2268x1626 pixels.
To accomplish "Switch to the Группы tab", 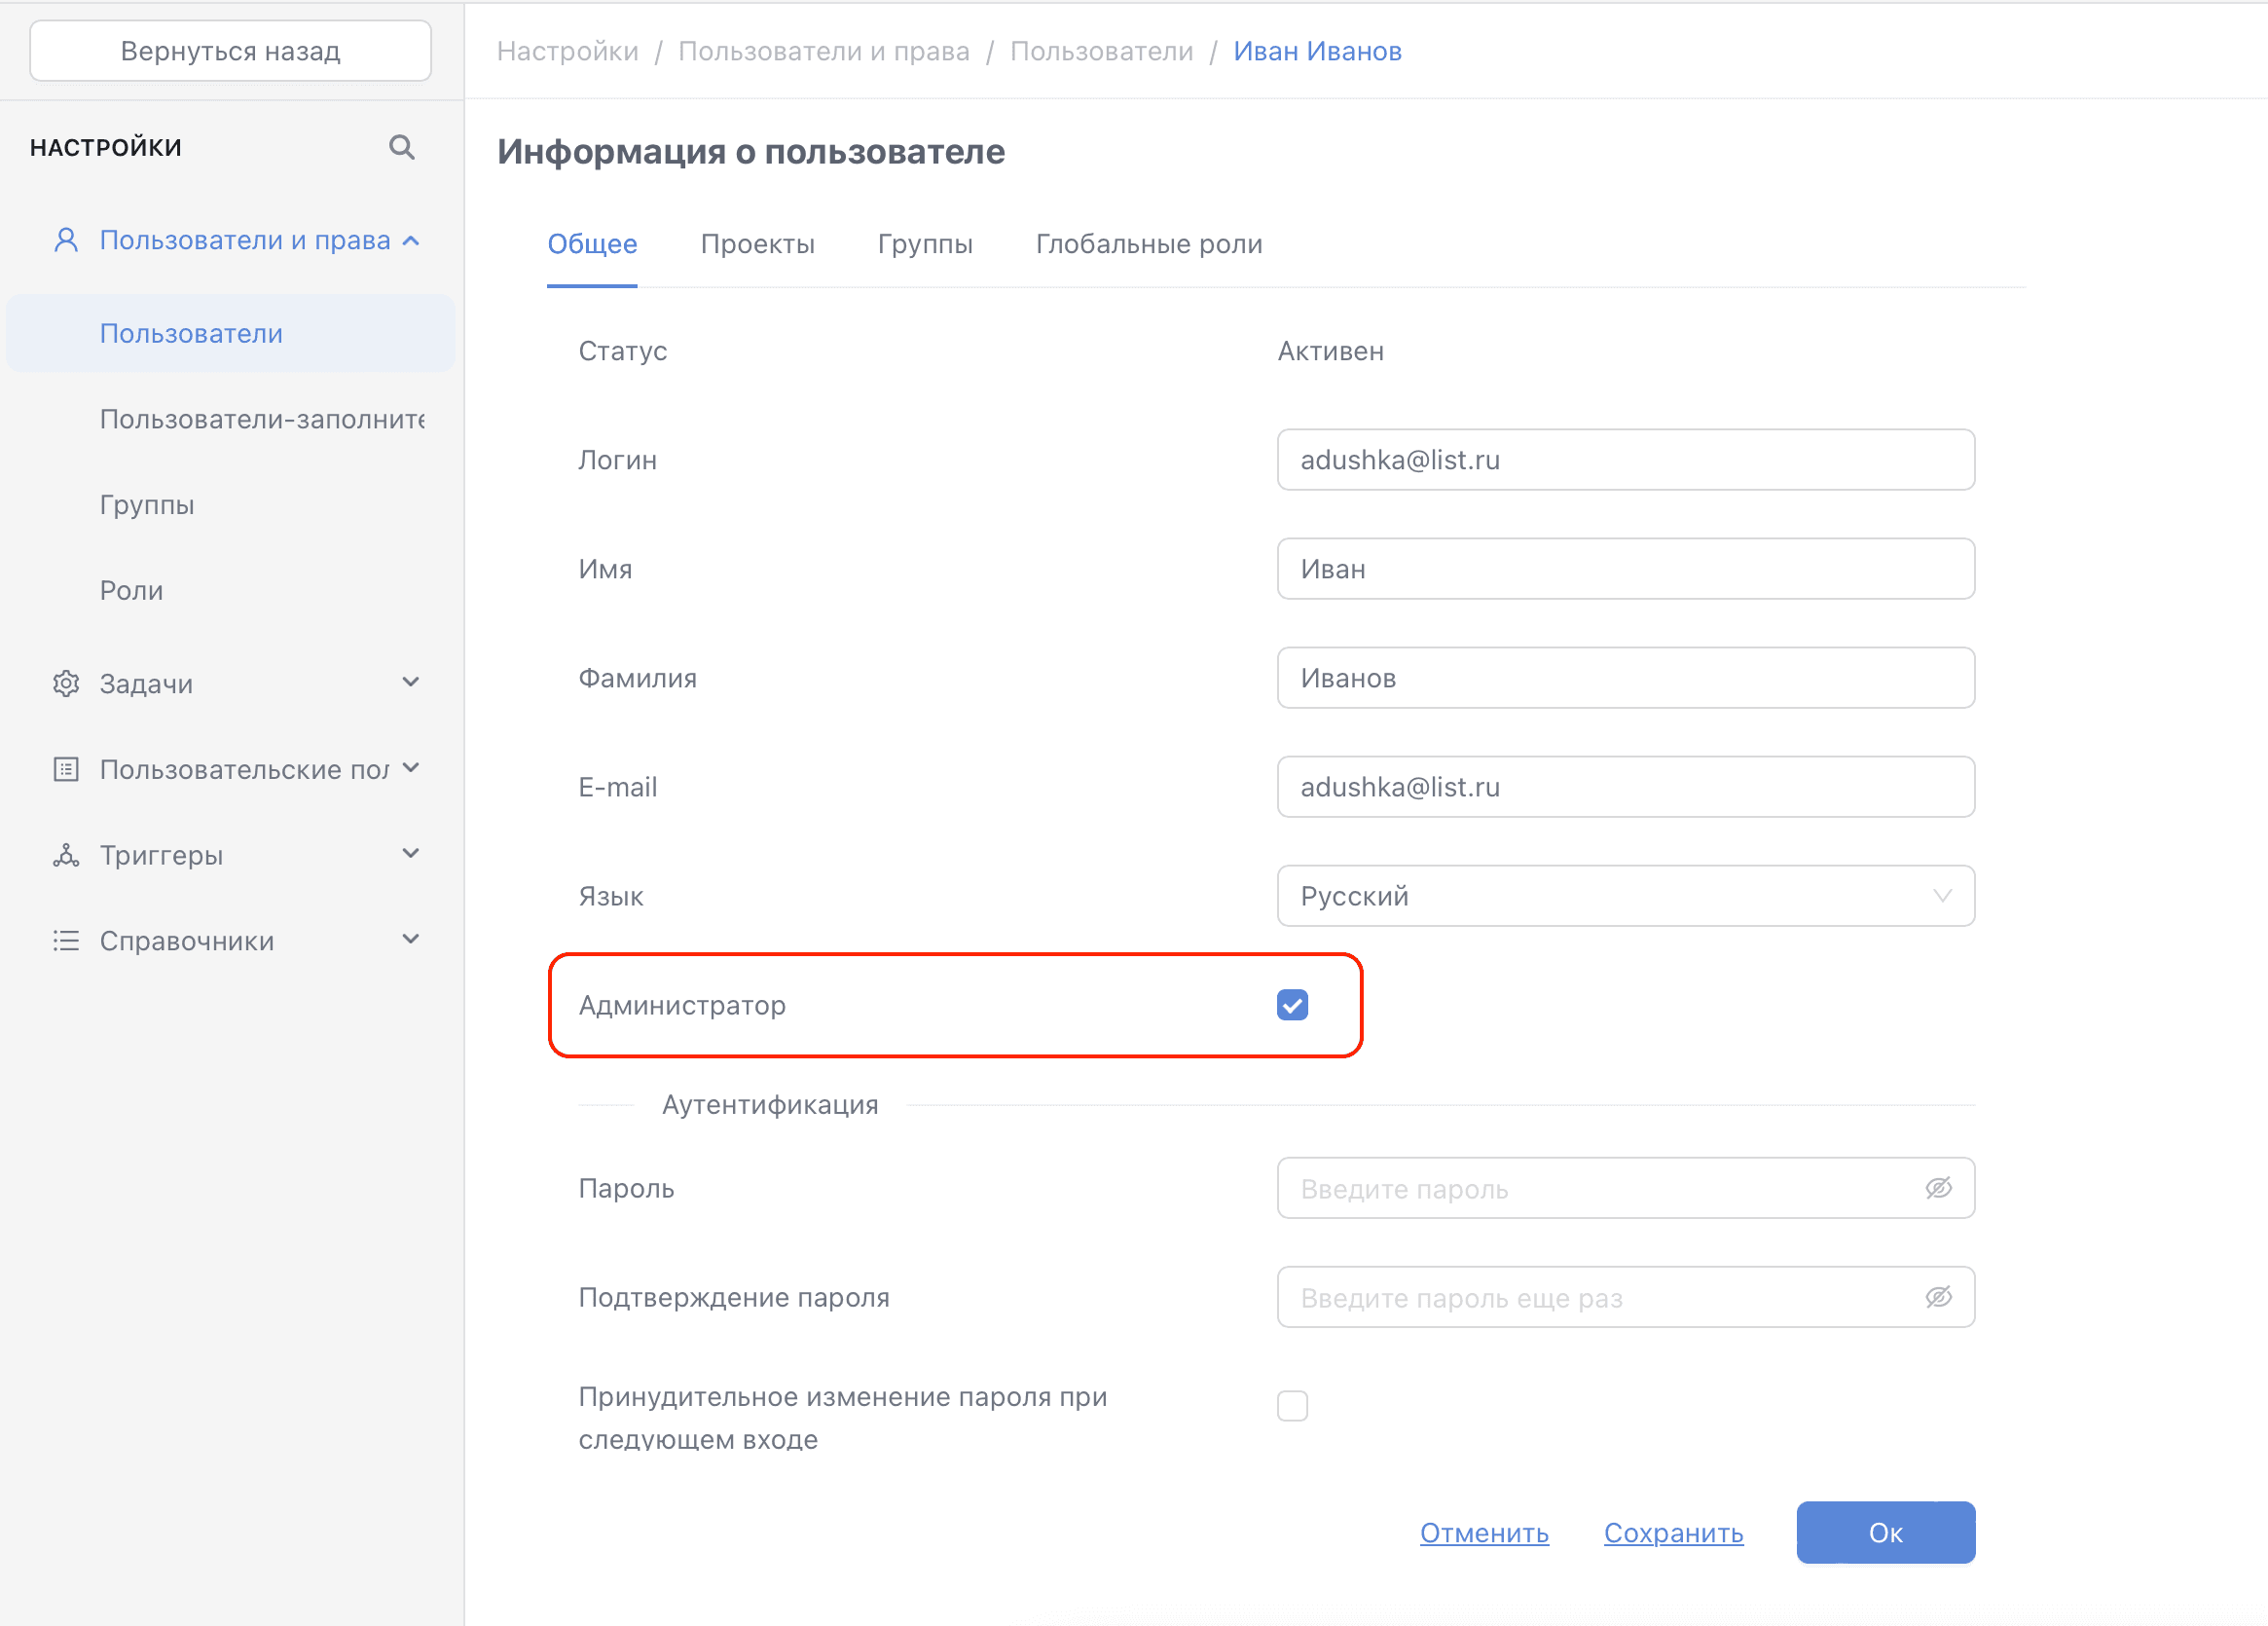I will click(x=925, y=244).
